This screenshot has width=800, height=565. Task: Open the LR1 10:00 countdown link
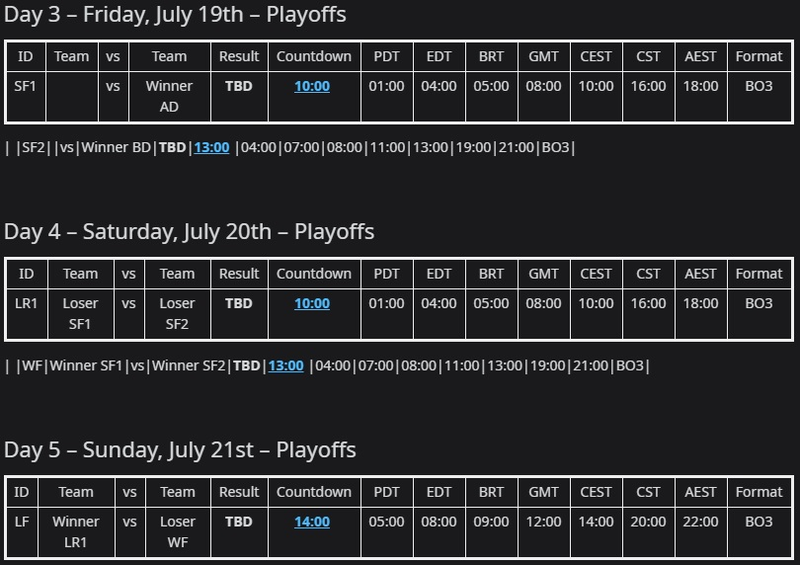[x=312, y=304]
